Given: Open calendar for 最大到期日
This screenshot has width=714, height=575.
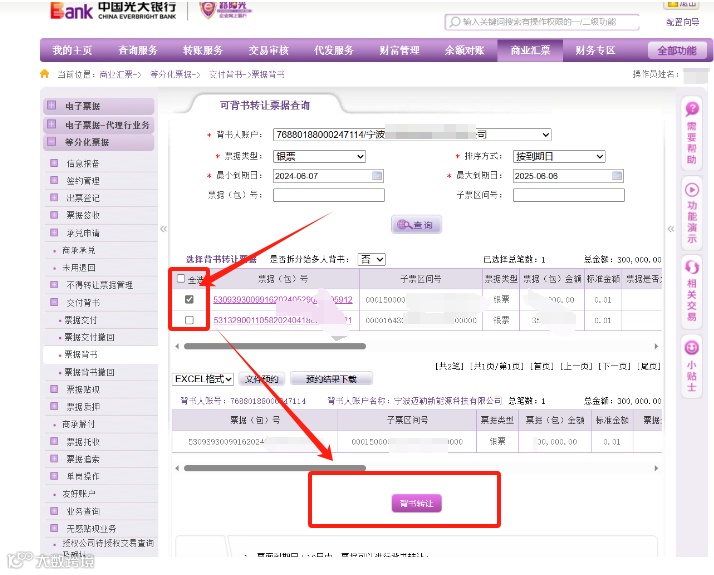Looking at the screenshot, I should pos(617,176).
